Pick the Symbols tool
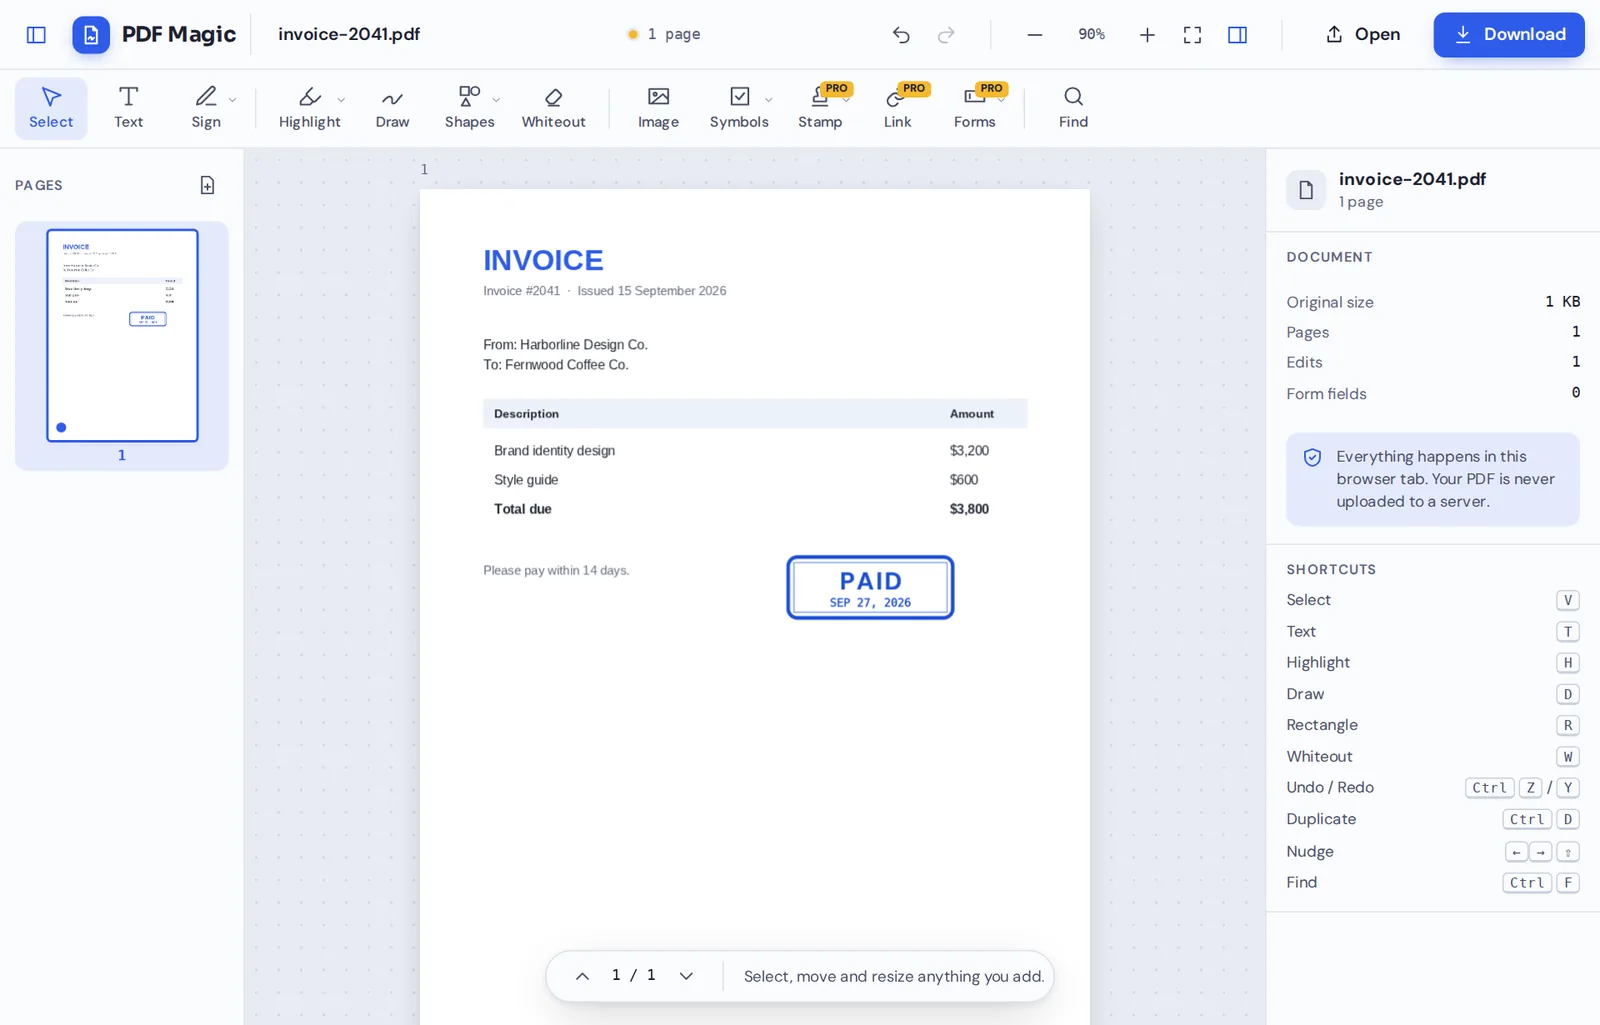This screenshot has height=1025, width=1600. (739, 108)
